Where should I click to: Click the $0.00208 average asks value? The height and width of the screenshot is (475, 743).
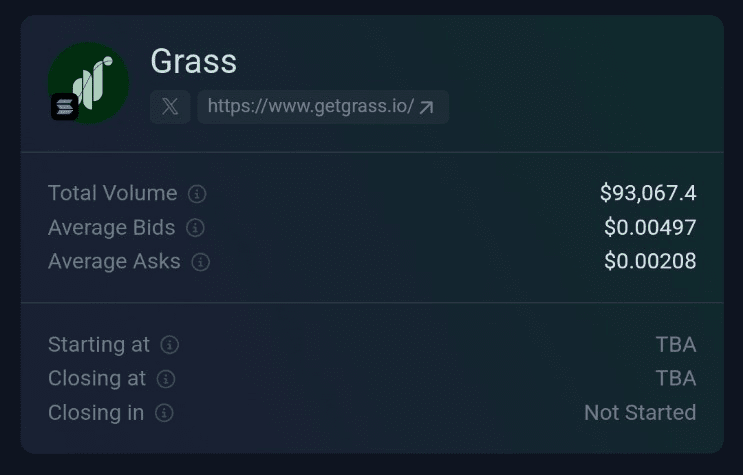(x=650, y=261)
